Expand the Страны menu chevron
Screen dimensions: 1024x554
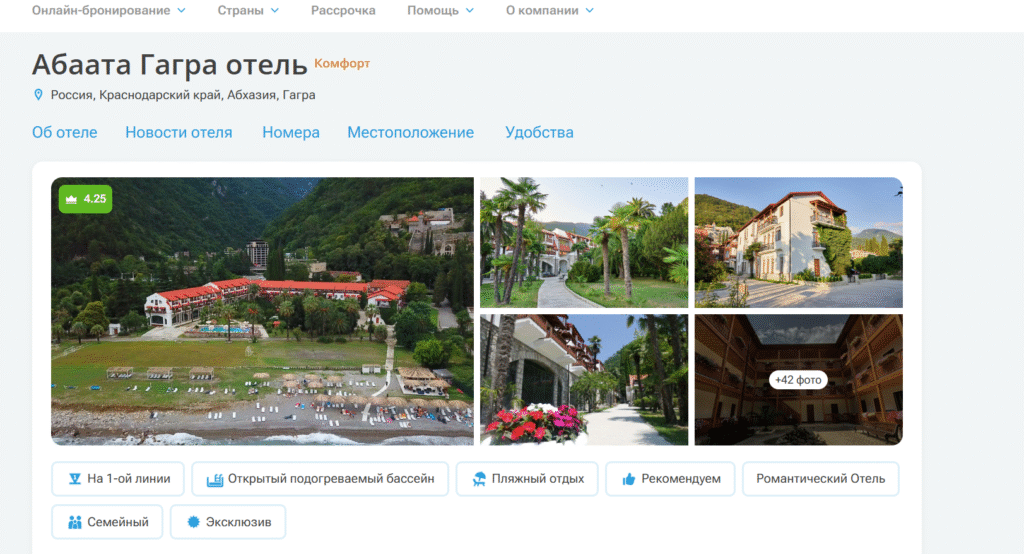click(x=275, y=10)
